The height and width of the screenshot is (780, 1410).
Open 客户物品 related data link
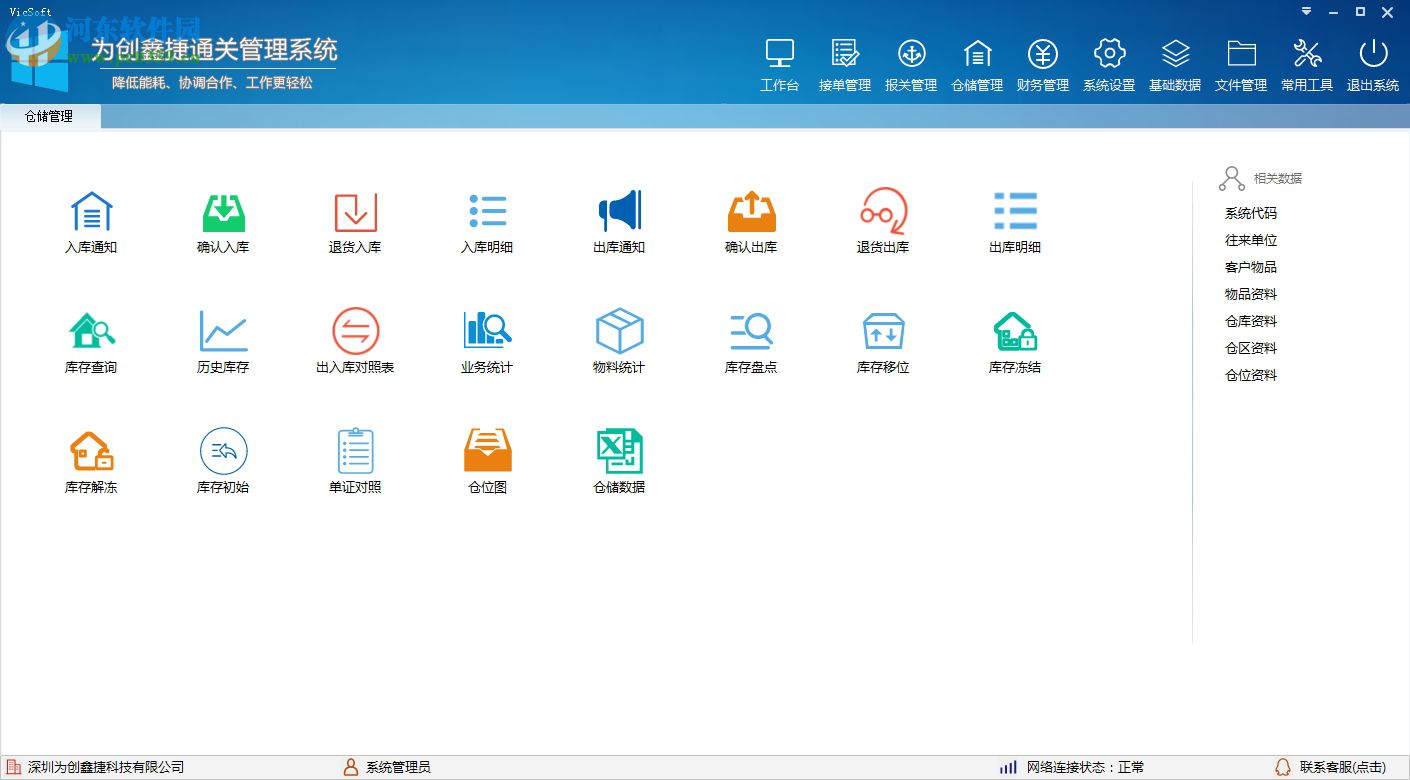[1251, 267]
